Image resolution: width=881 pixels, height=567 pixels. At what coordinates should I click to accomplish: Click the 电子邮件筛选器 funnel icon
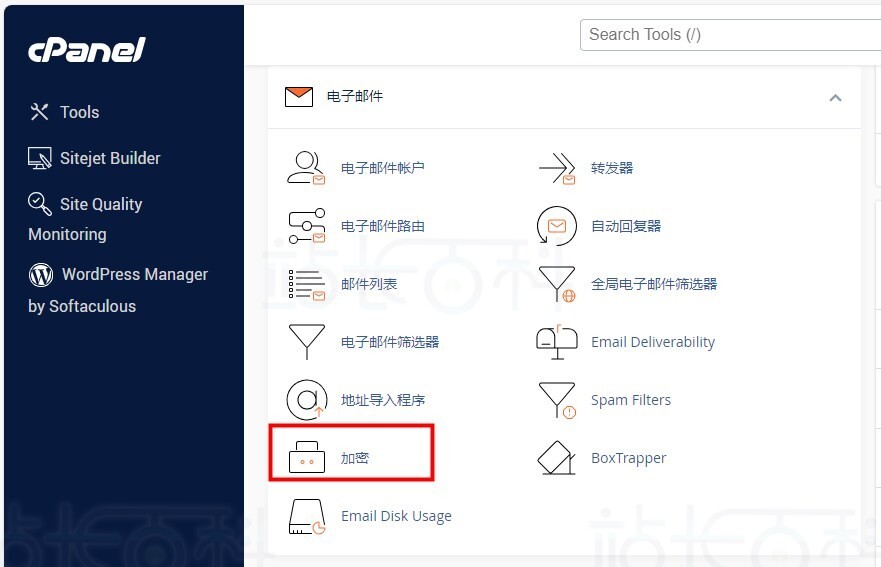pyautogui.click(x=306, y=342)
